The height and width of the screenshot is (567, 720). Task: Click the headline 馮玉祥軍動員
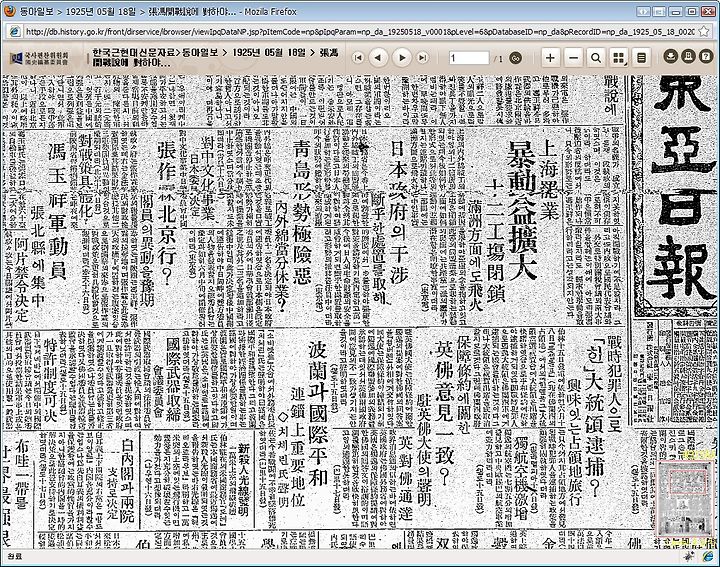click(58, 211)
